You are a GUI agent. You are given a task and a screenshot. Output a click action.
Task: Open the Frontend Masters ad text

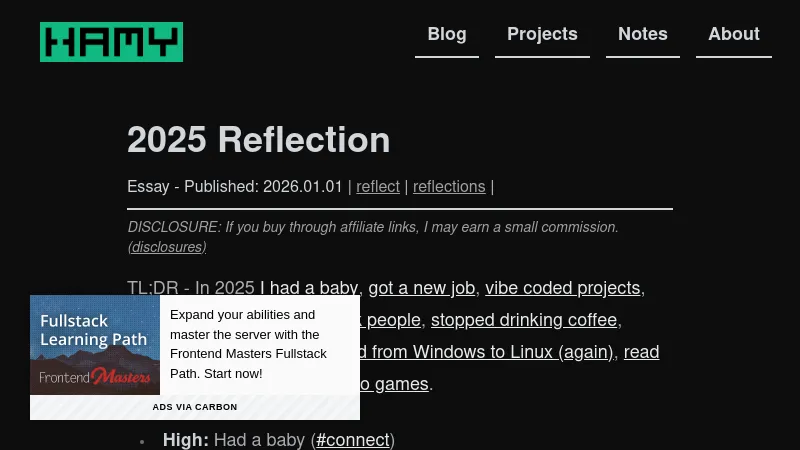248,344
